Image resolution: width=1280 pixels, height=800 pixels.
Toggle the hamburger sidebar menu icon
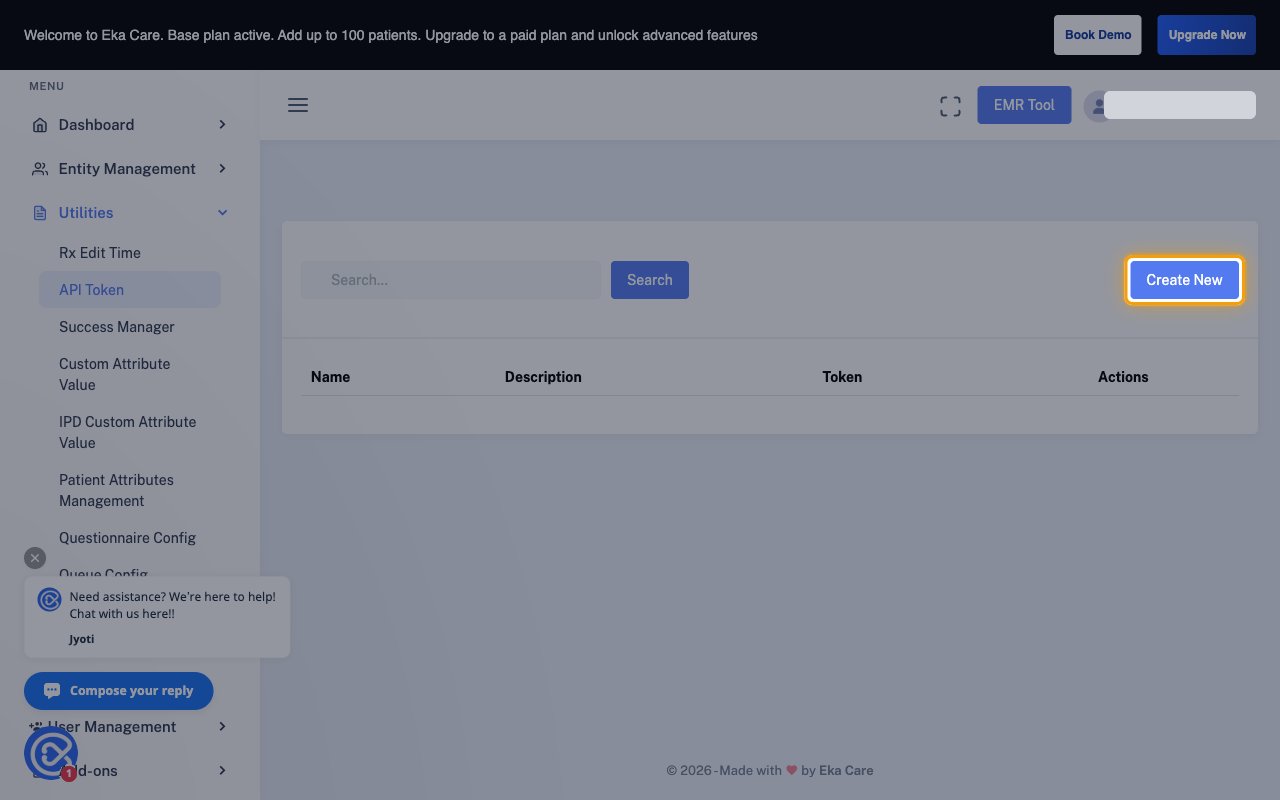click(x=298, y=105)
